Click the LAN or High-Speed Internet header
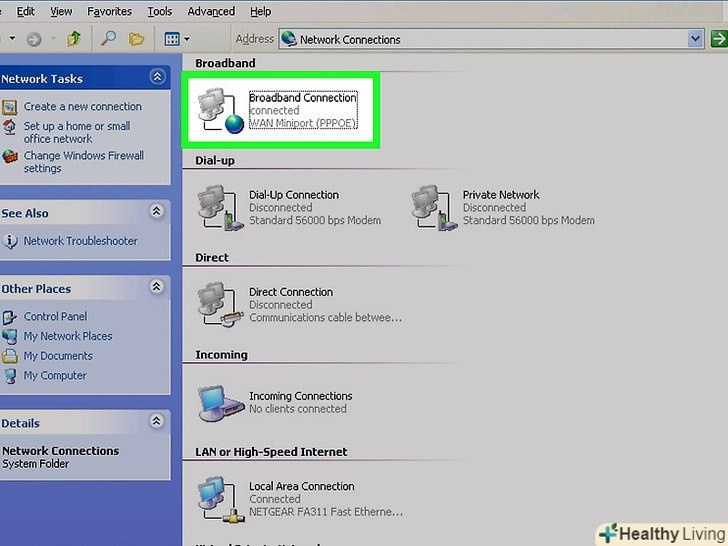The image size is (728, 546). 271,452
